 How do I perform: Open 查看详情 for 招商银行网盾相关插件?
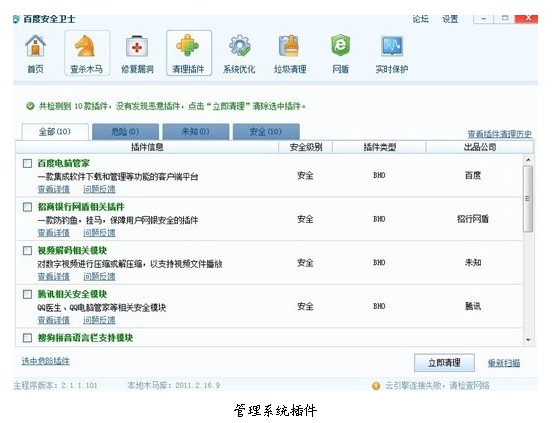click(x=54, y=233)
